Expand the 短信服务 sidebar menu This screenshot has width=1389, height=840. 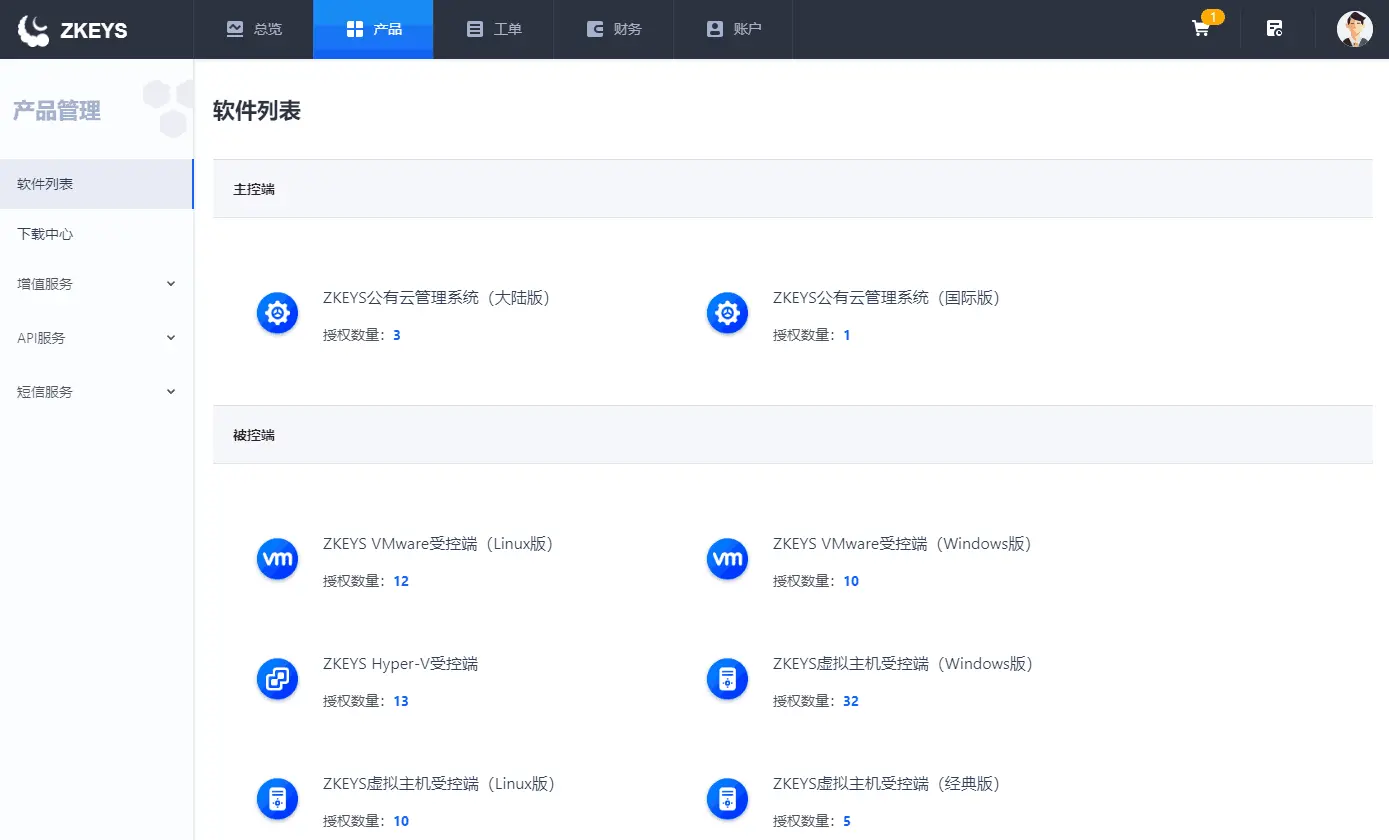click(x=96, y=392)
